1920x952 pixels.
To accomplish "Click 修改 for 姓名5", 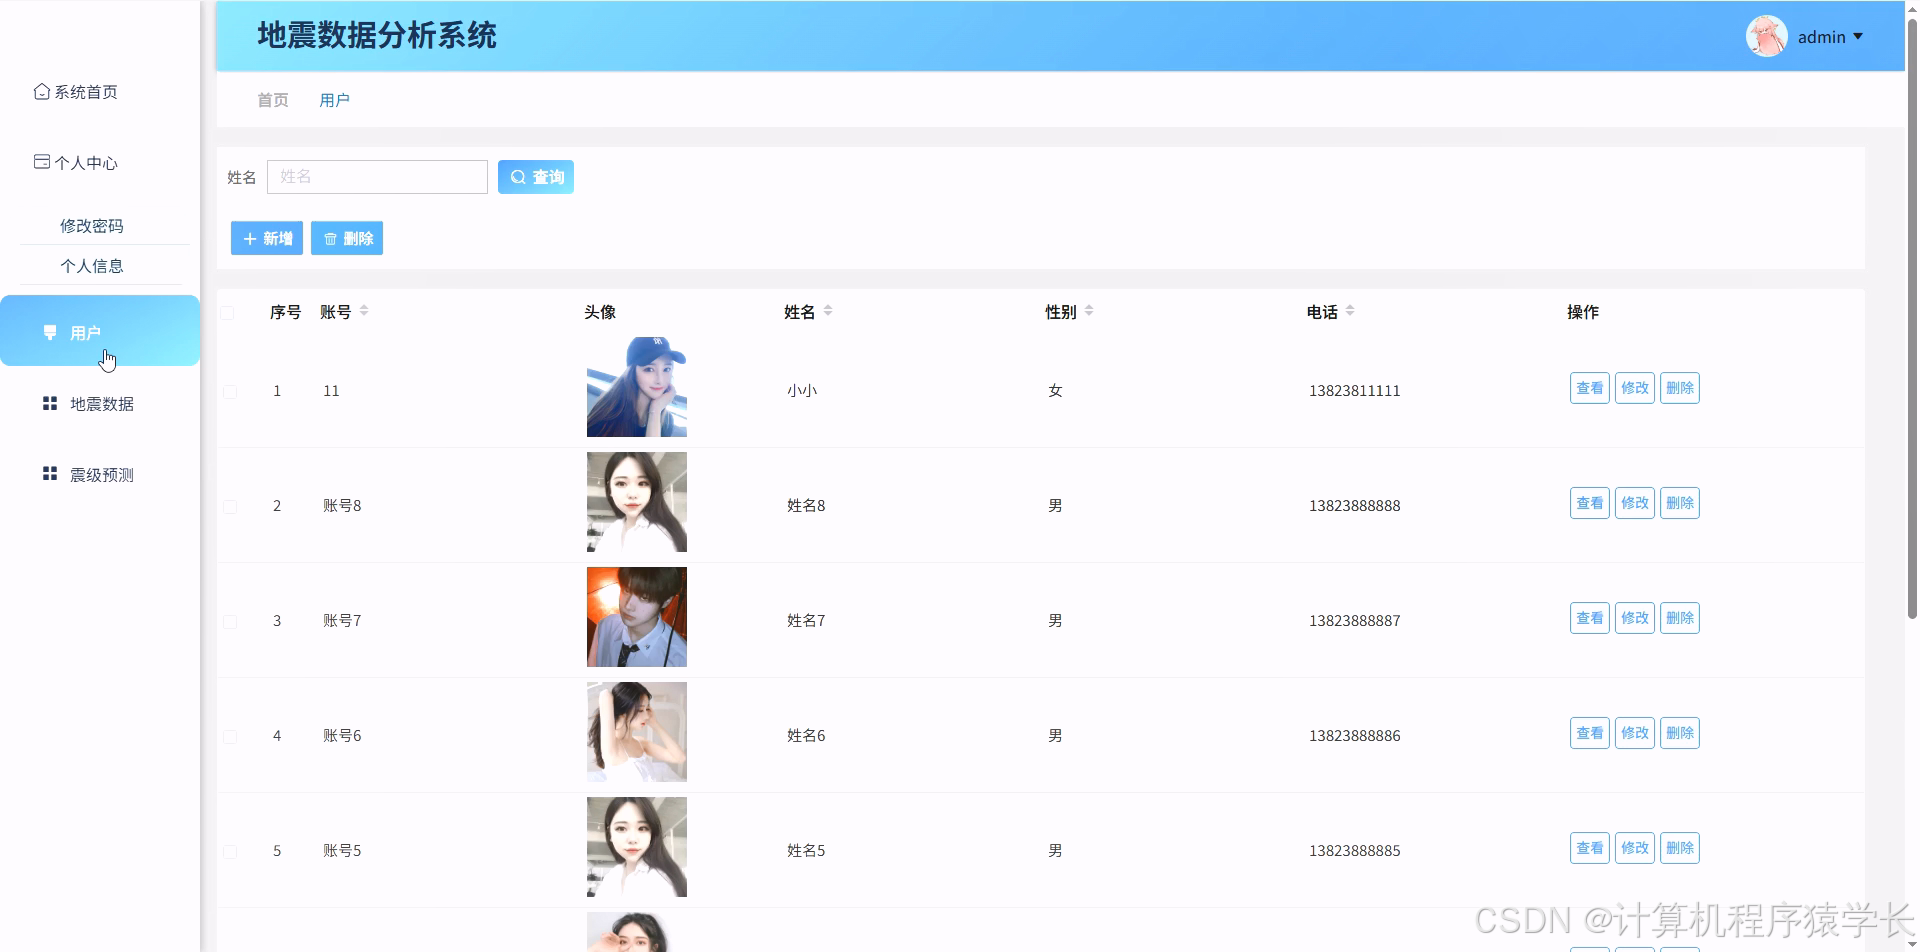I will [1635, 848].
